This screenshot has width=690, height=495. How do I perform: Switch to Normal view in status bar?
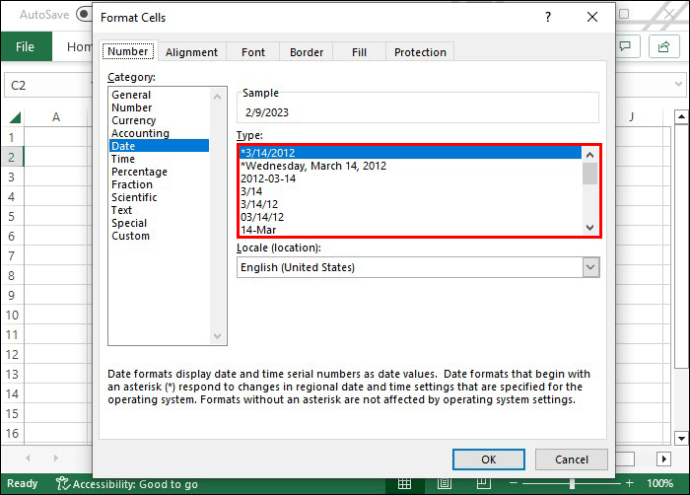click(405, 484)
